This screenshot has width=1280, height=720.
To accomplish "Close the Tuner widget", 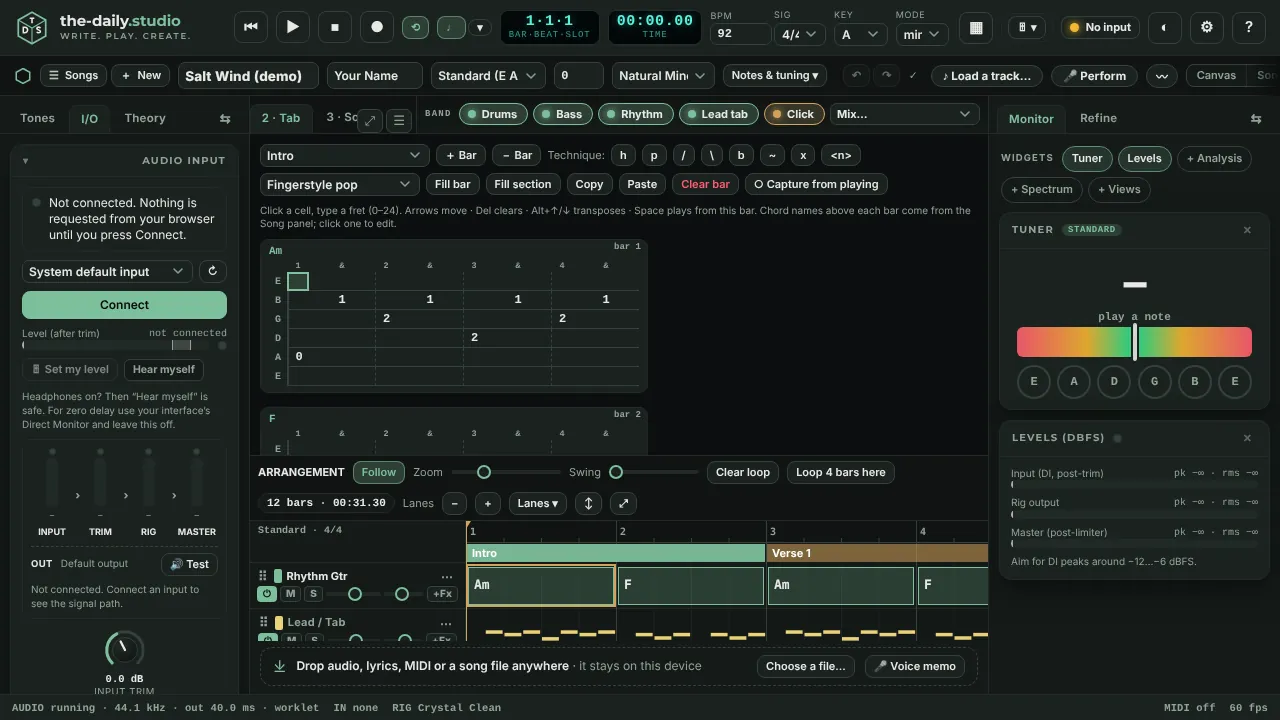I will click(x=1247, y=230).
